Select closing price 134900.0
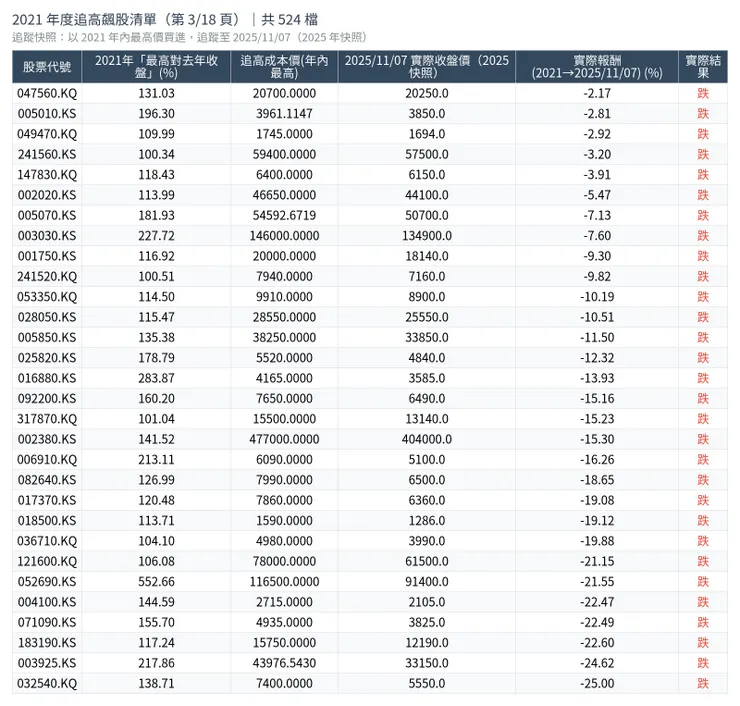 click(x=427, y=235)
